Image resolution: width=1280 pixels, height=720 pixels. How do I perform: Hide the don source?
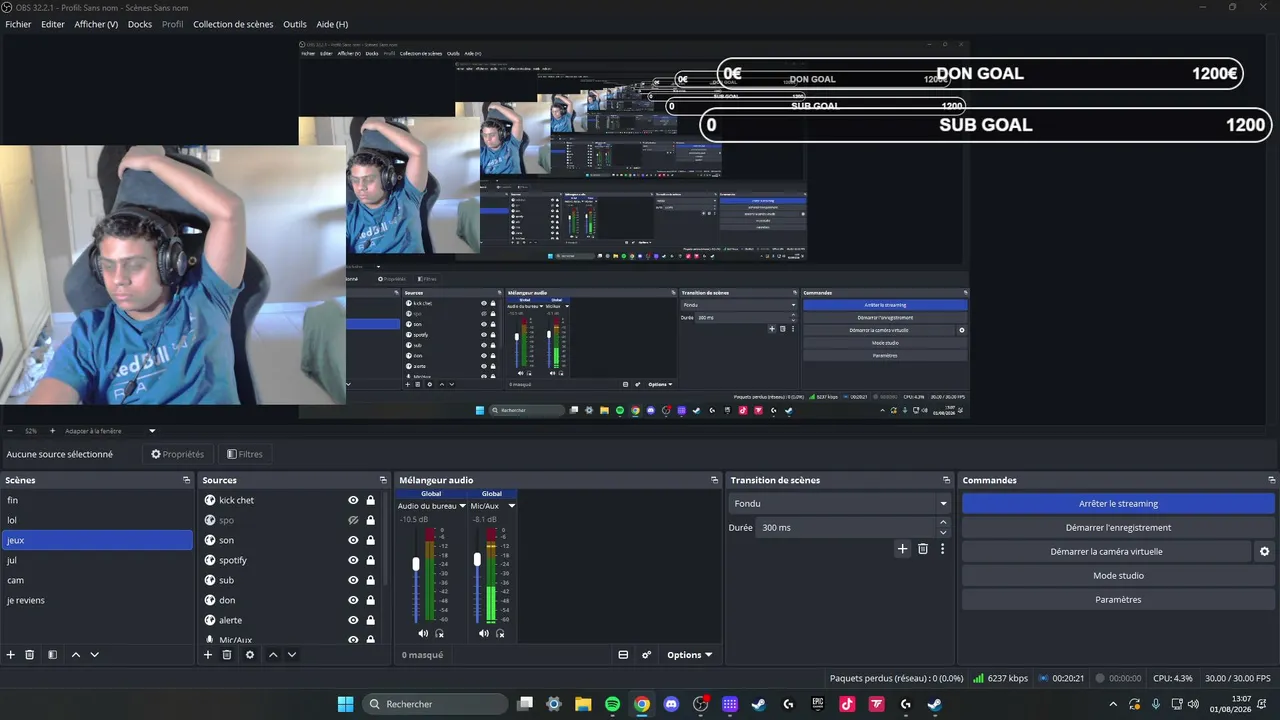(x=353, y=600)
